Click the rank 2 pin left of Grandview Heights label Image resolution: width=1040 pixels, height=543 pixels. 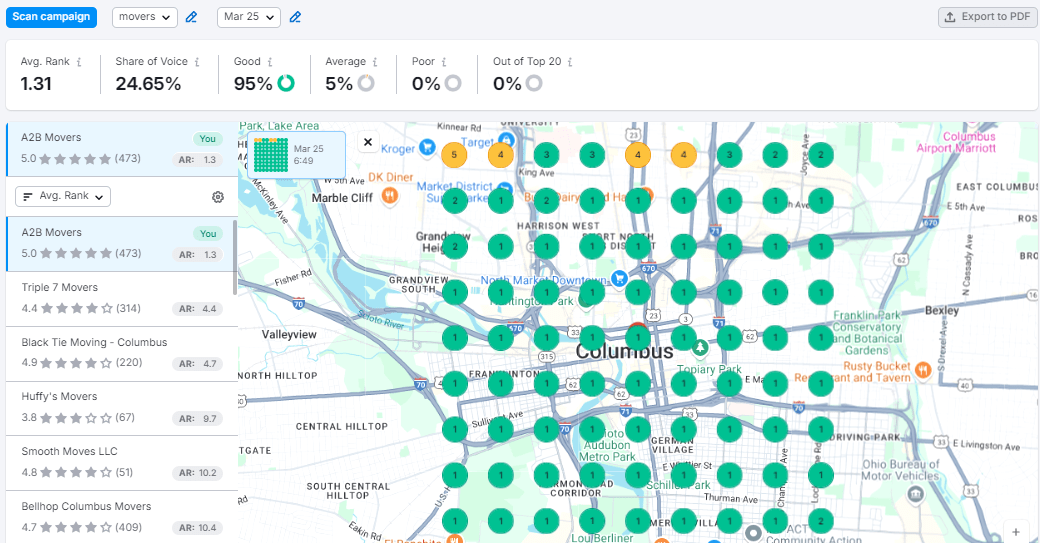pyautogui.click(x=454, y=247)
